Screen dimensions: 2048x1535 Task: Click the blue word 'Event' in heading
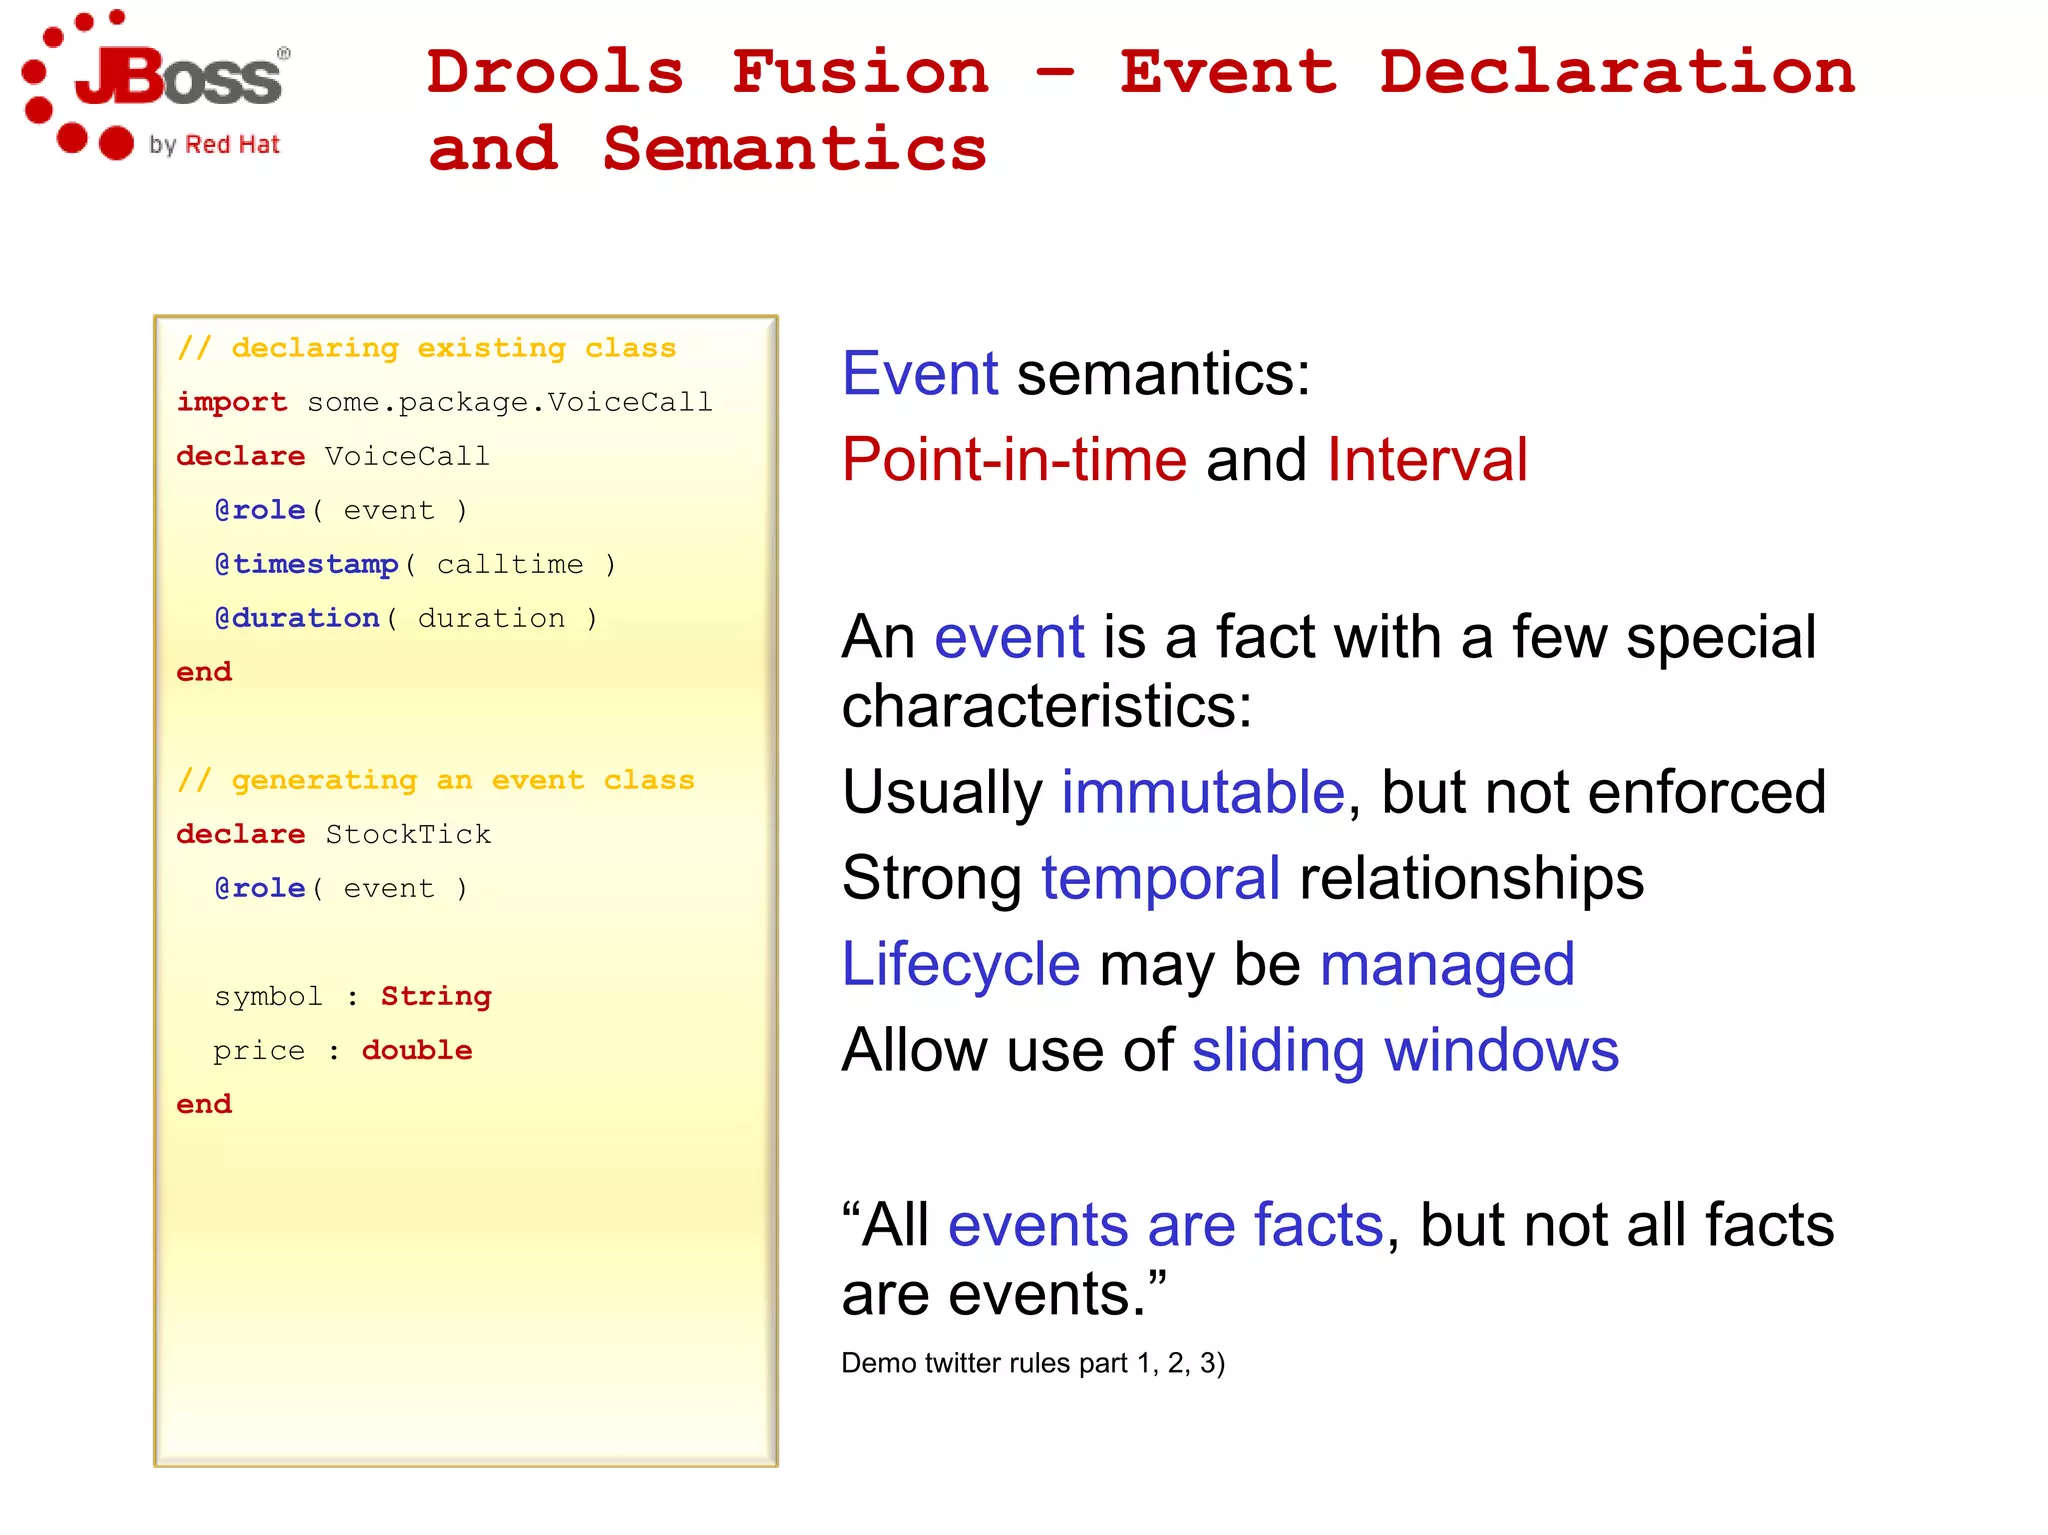click(x=919, y=374)
